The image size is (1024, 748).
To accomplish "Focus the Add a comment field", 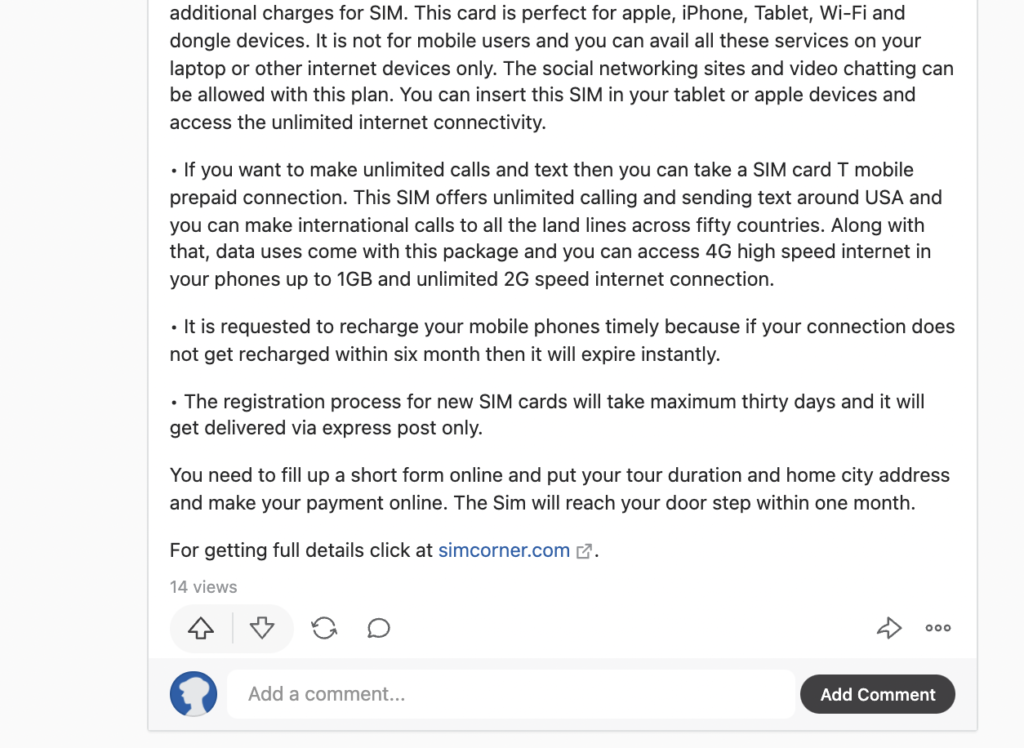I will [511, 694].
